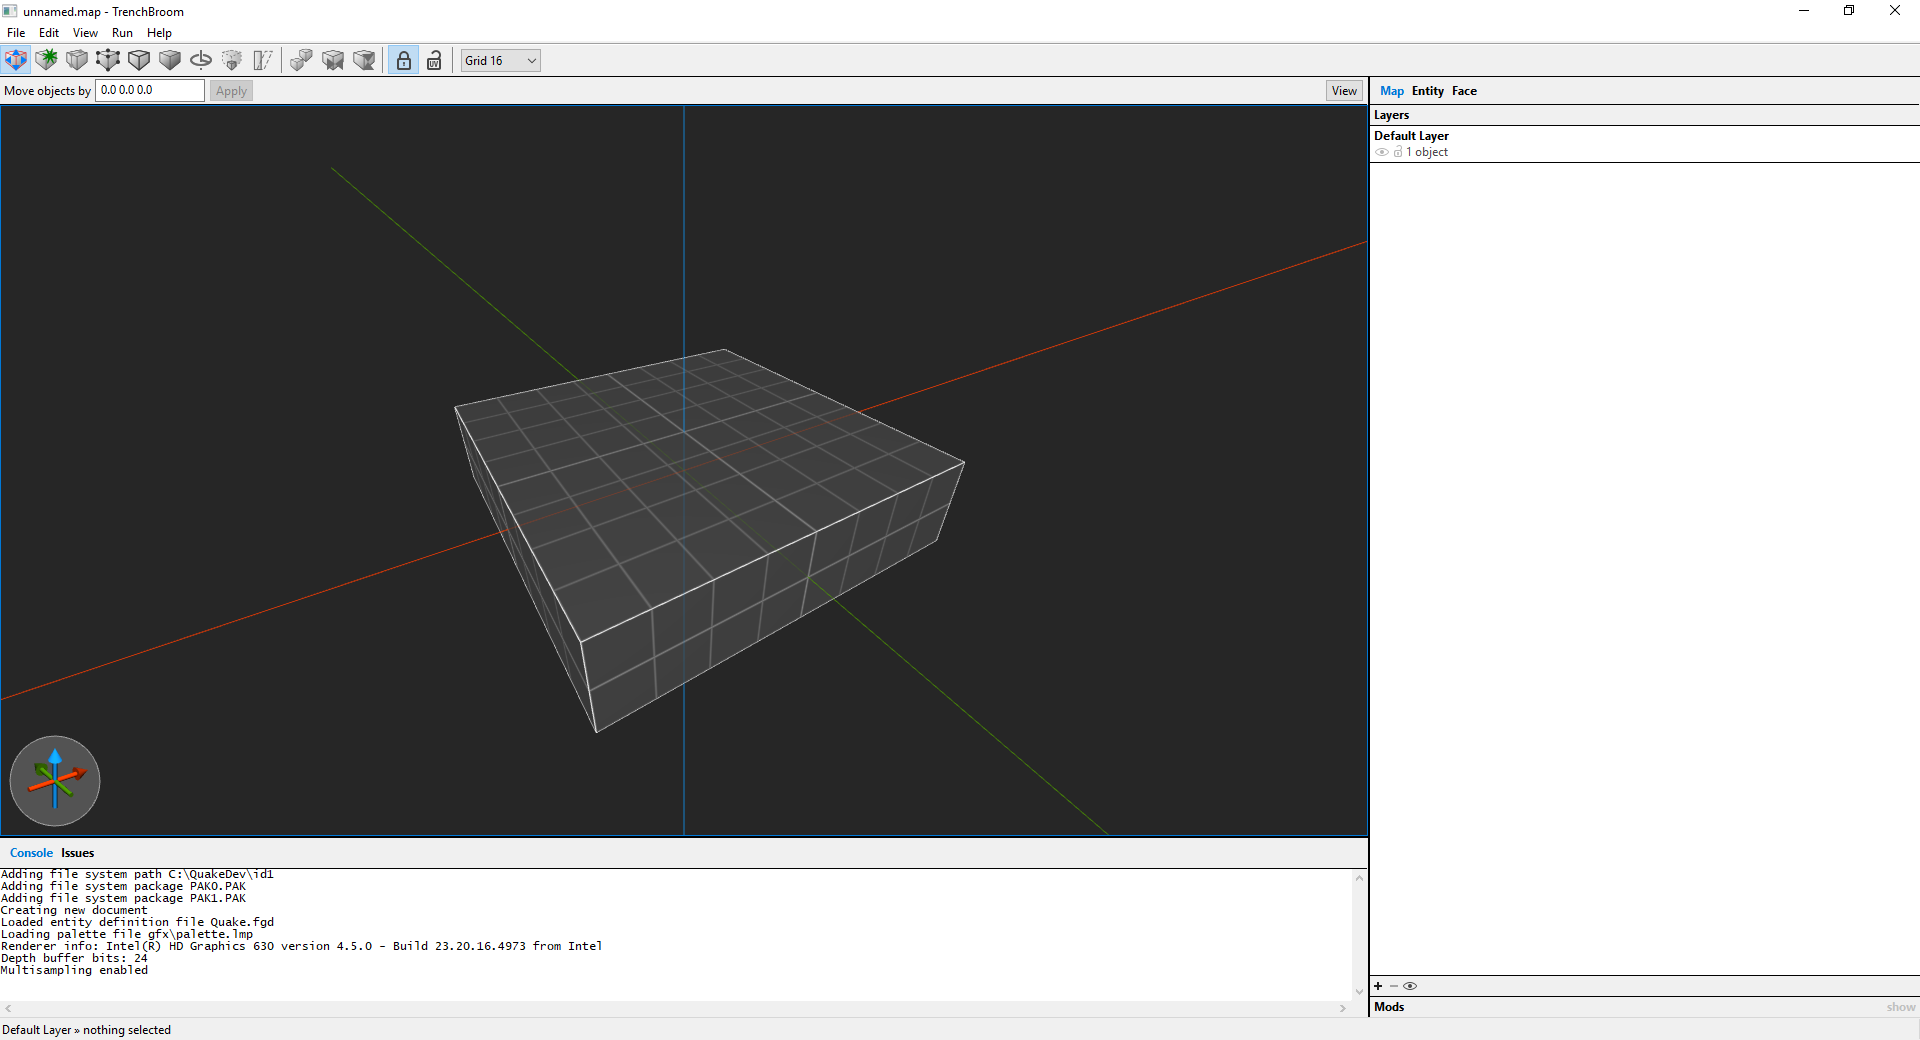This screenshot has height=1040, width=1920.
Task: Open the Run menu
Action: (x=122, y=32)
